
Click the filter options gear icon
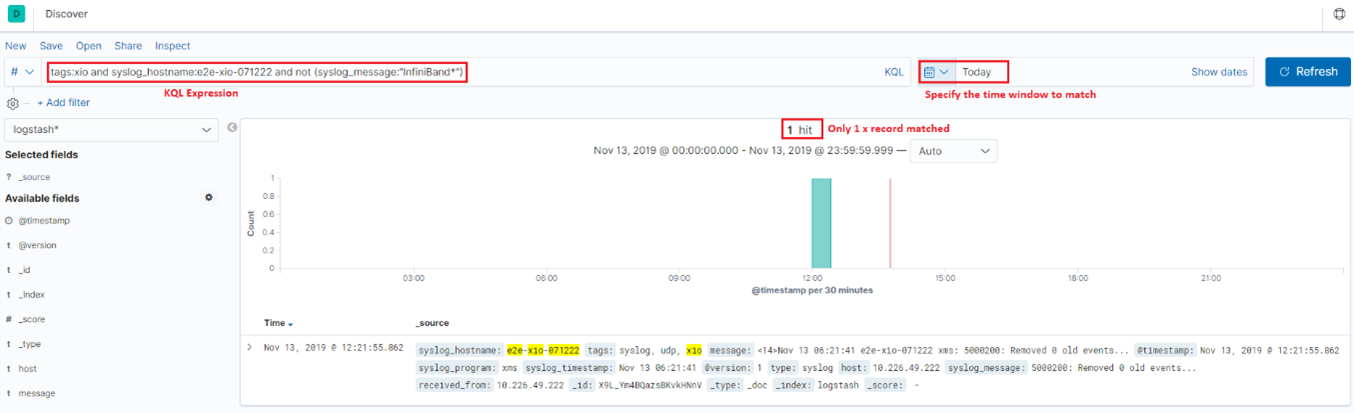coord(13,103)
